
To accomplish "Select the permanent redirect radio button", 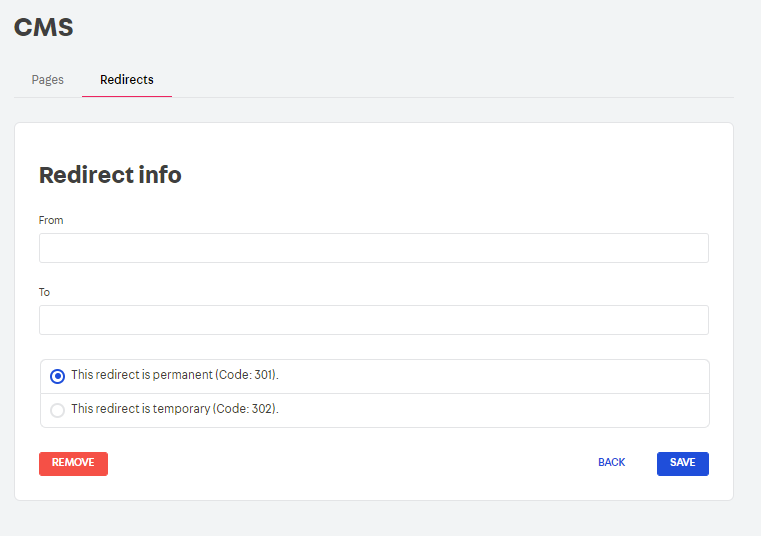I will [58, 376].
